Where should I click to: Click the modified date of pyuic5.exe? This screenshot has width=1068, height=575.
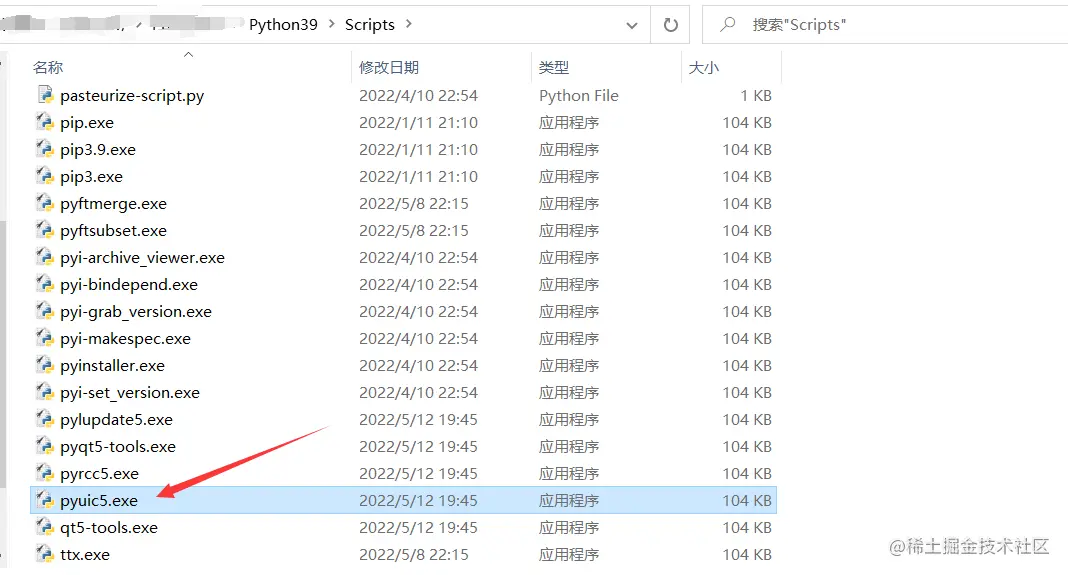(x=418, y=501)
